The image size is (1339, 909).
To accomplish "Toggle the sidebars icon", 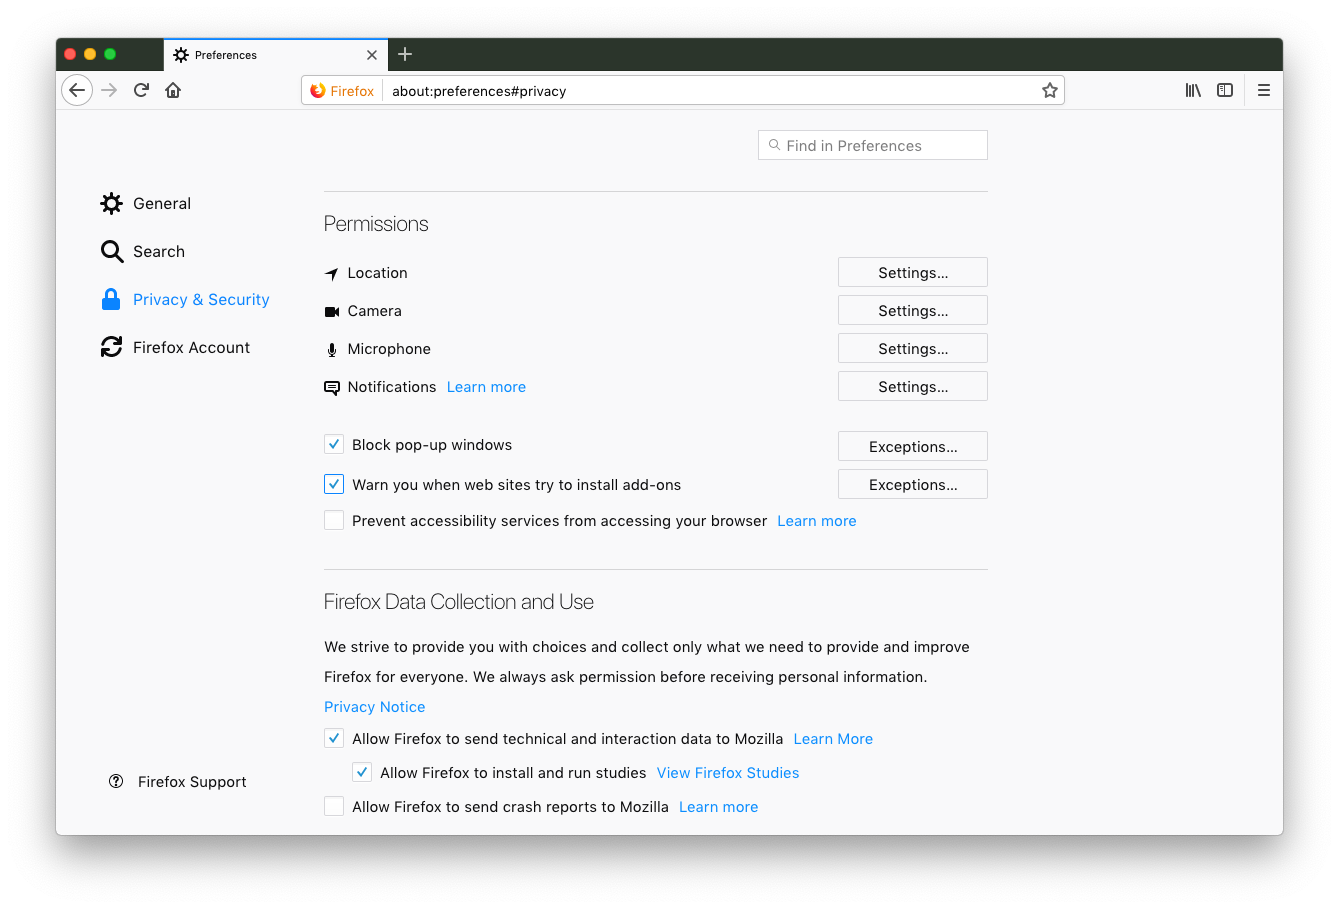I will coord(1225,90).
